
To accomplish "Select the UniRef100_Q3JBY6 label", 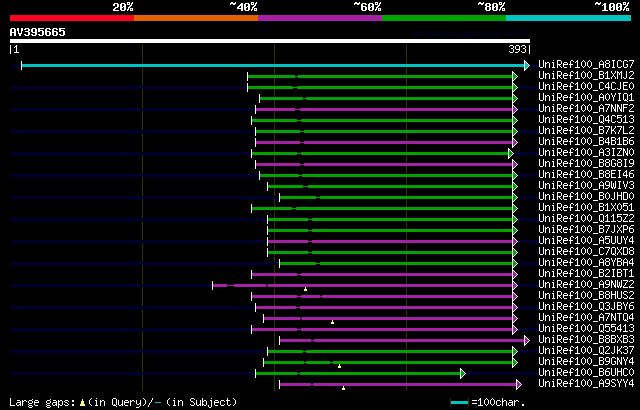I will click(586, 306).
